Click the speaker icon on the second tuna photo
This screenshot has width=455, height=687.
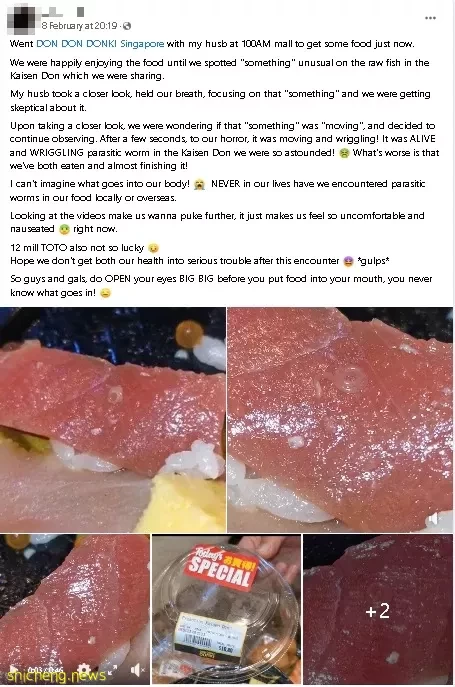pyautogui.click(x=433, y=519)
